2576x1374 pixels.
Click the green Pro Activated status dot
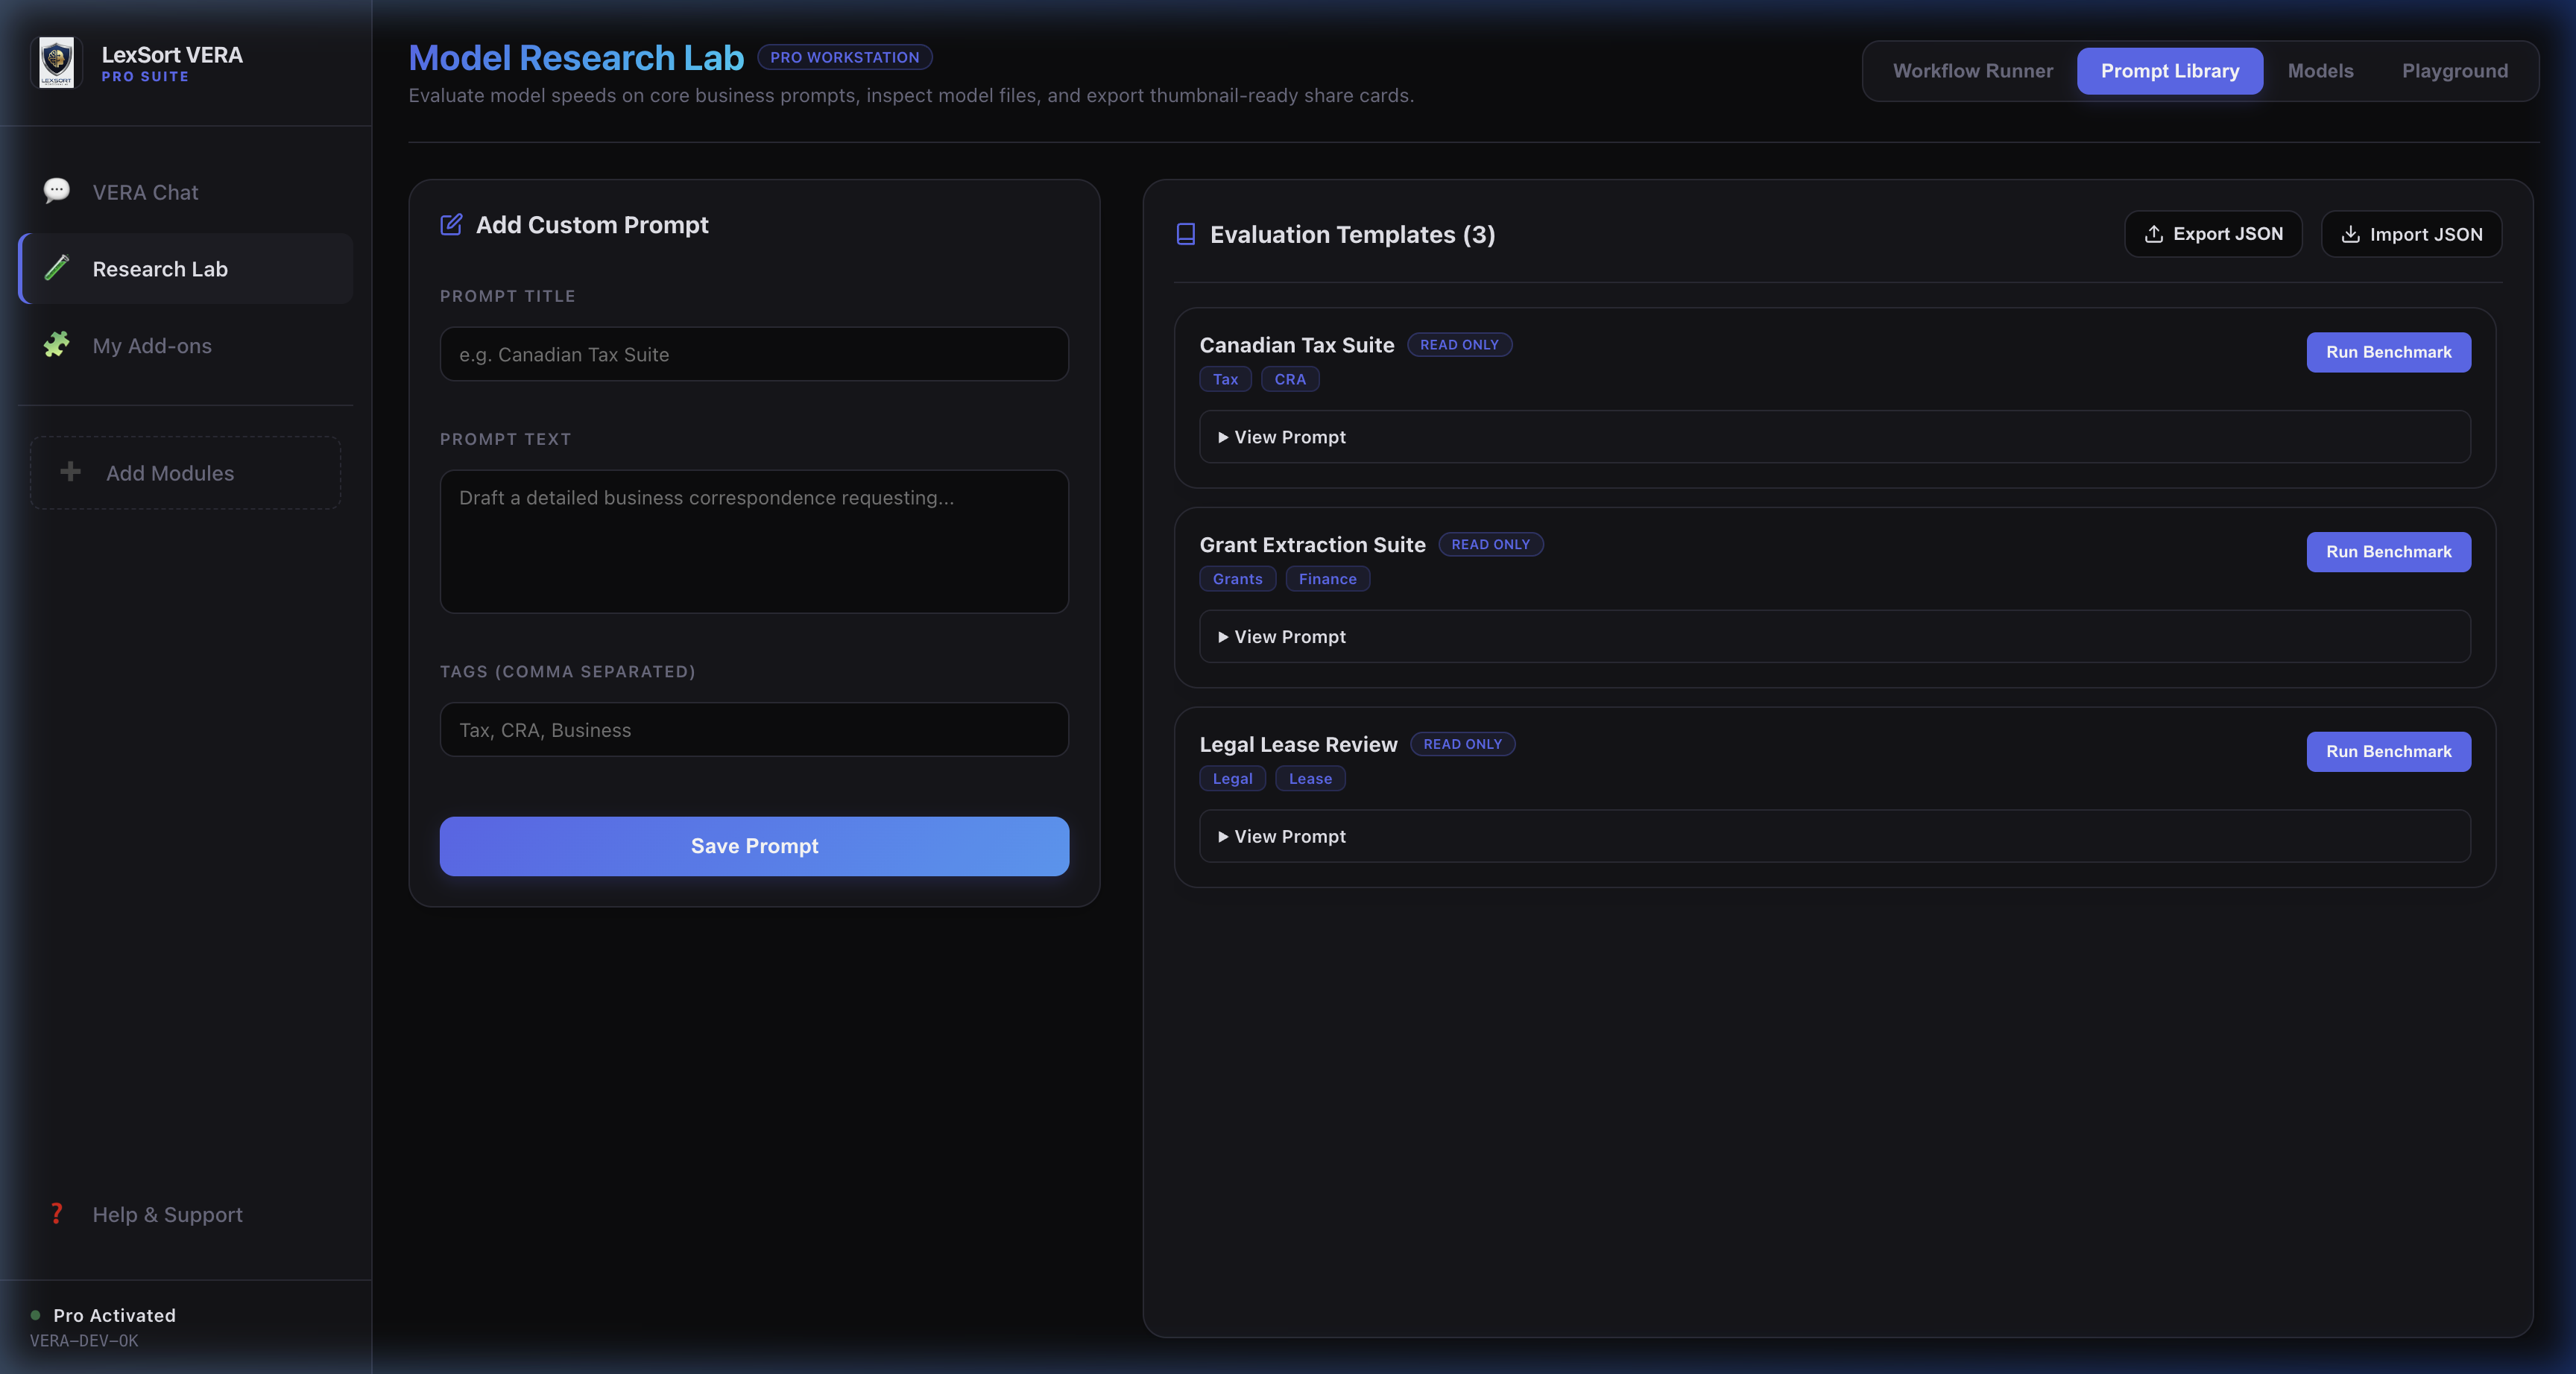[x=36, y=1315]
